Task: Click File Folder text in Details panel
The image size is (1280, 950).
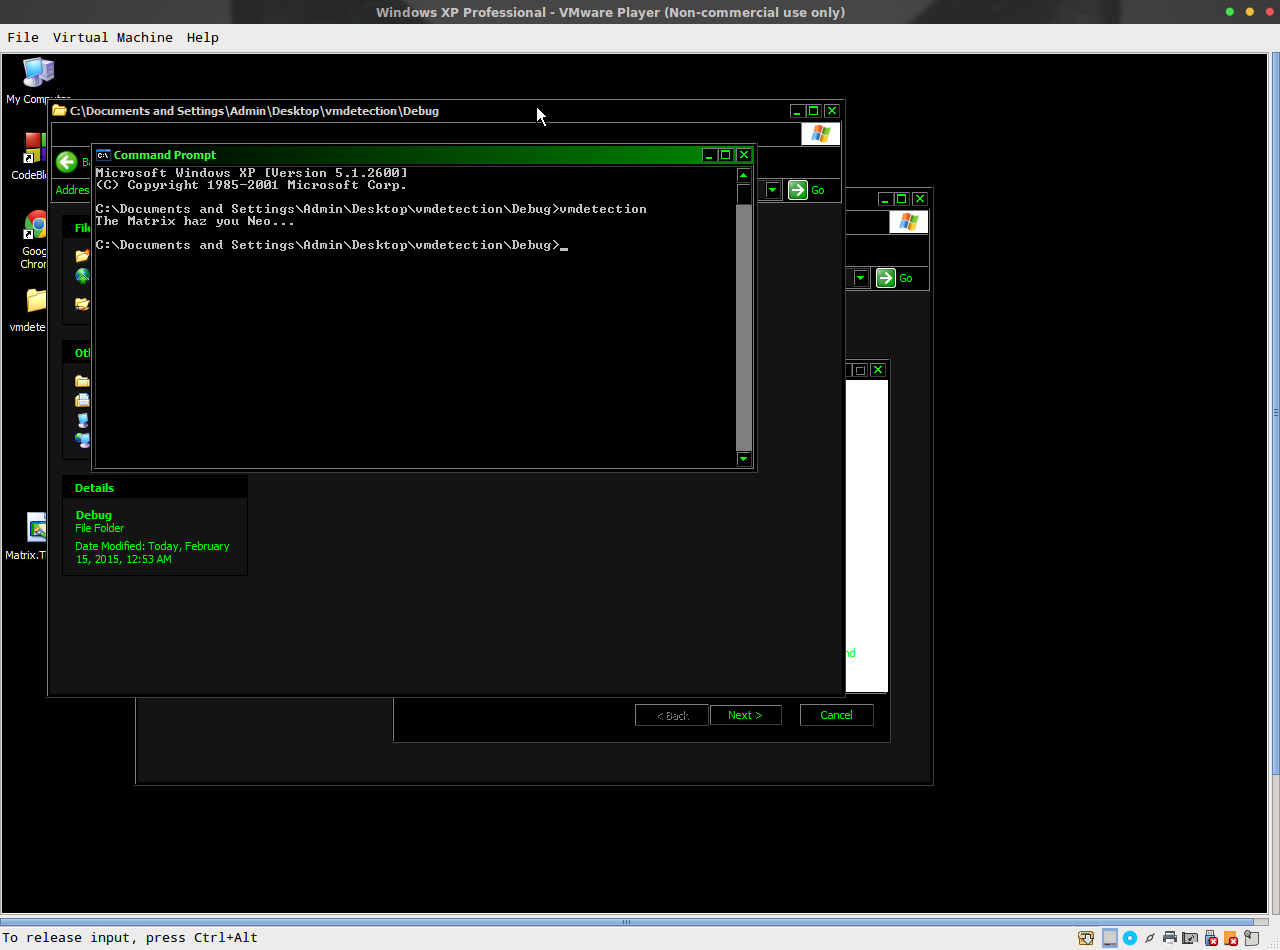Action: tap(100, 528)
